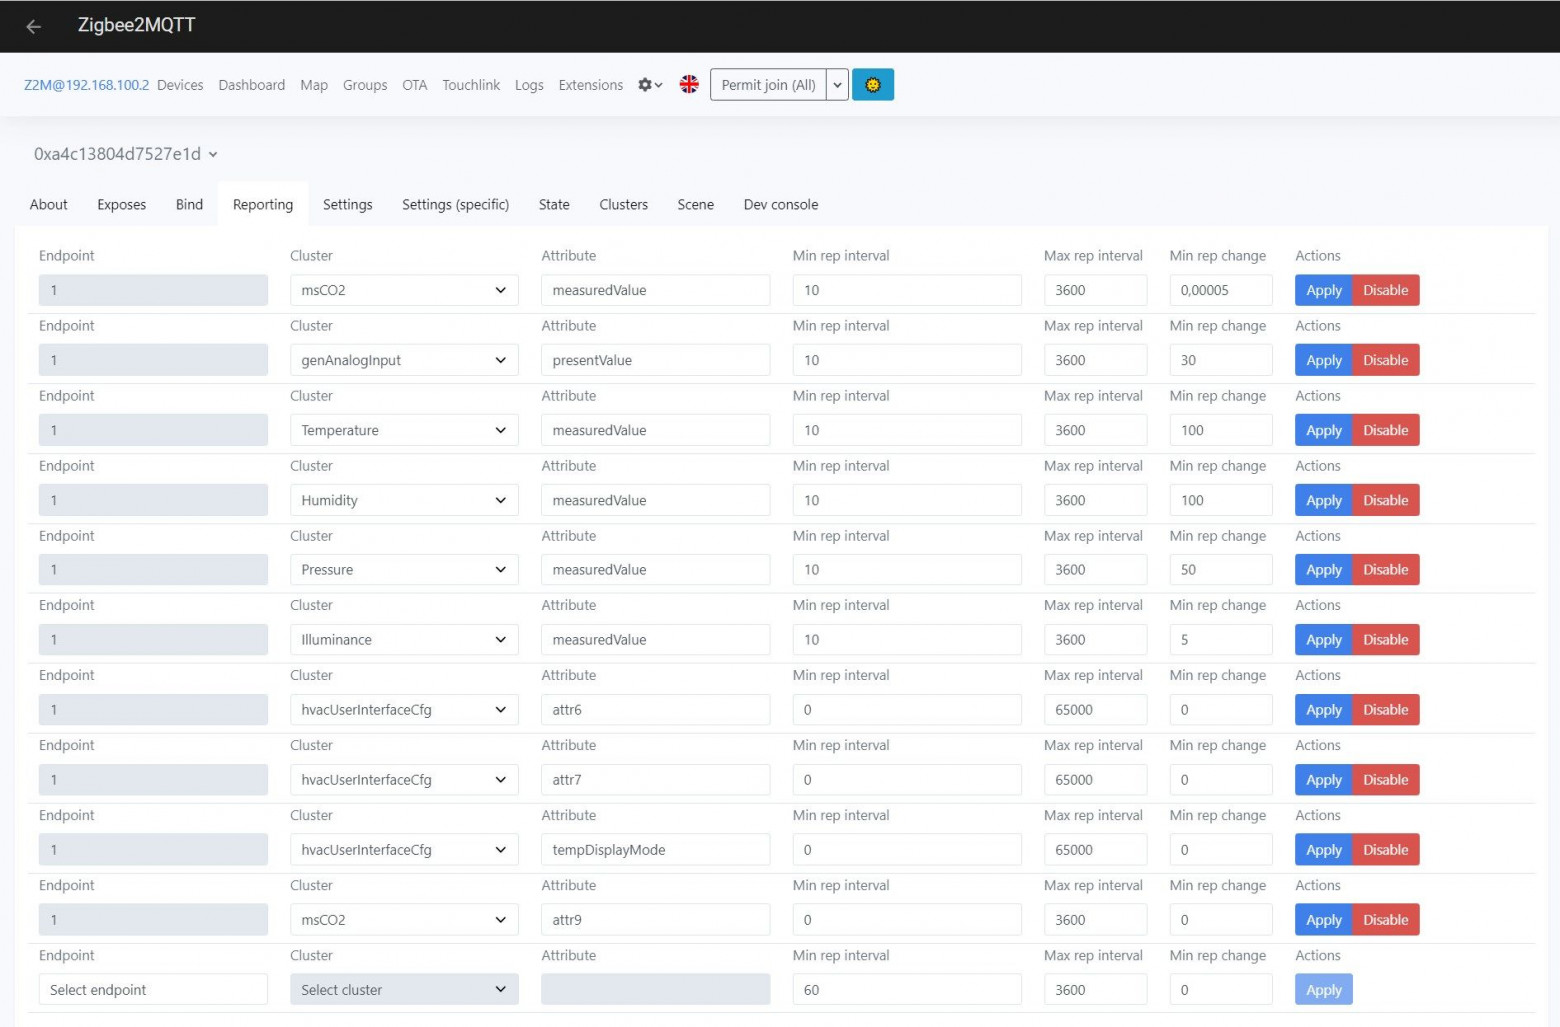Open the Clusters tab
This screenshot has height=1027, width=1560.
tap(624, 205)
